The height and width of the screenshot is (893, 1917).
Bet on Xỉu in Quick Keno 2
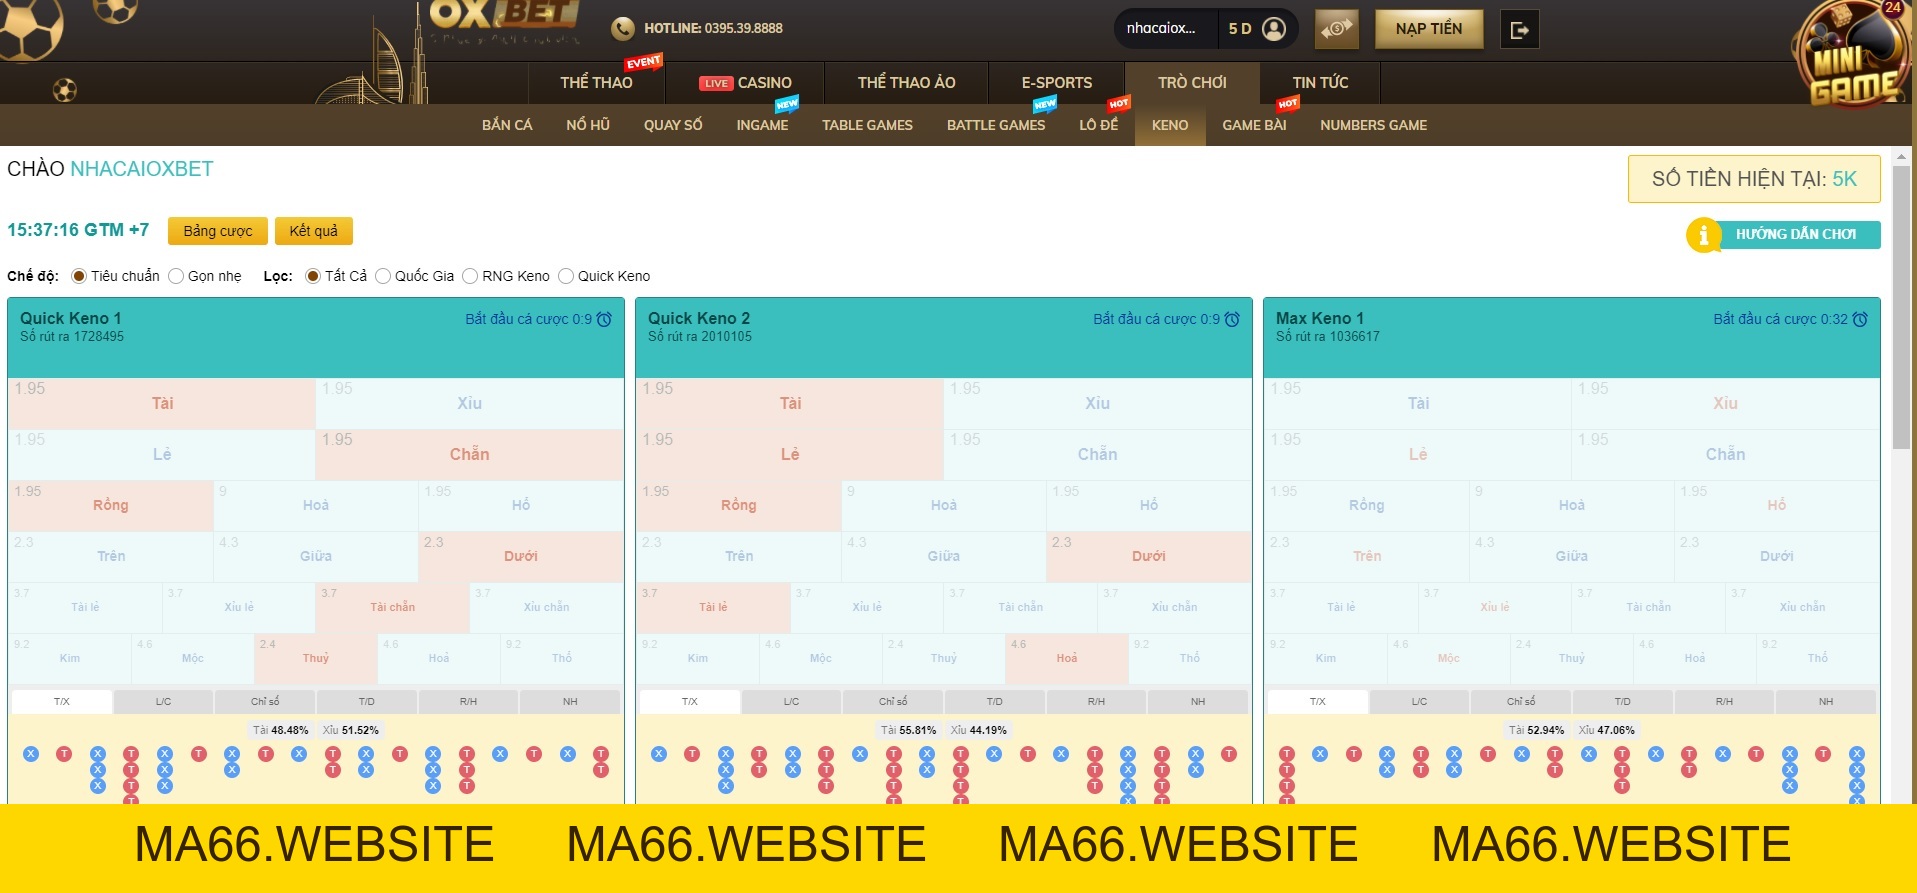click(1098, 404)
